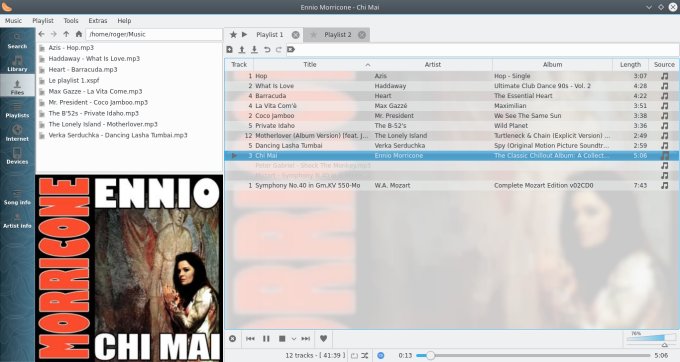680x362 pixels.
Task: Switch to Playlist 1 tab
Action: (269, 35)
